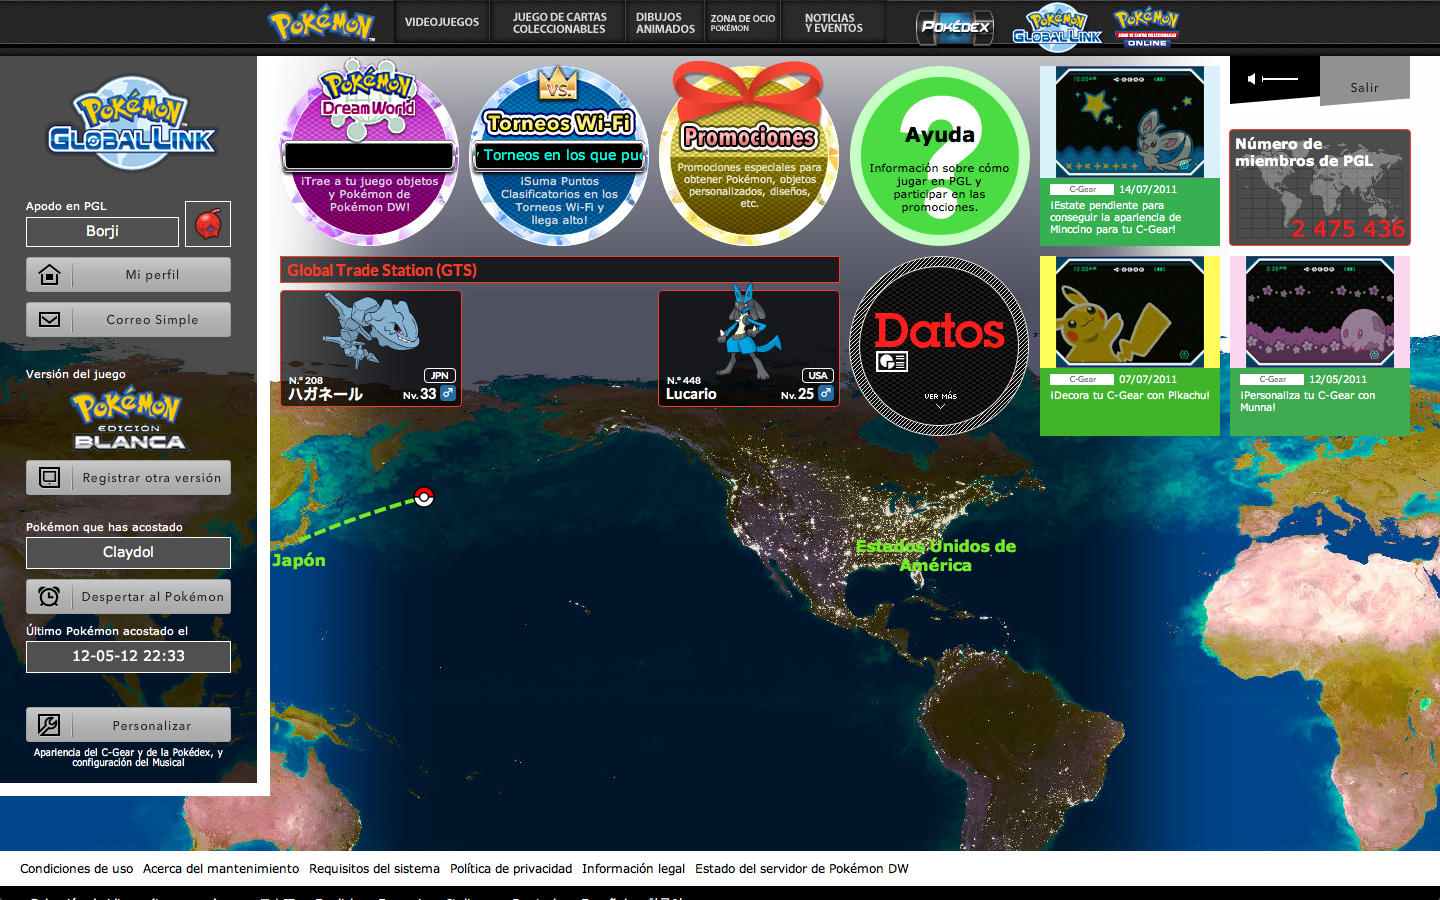Click the wrench icon beside Personalizar
Image resolution: width=1440 pixels, height=900 pixels.
coord(49,725)
